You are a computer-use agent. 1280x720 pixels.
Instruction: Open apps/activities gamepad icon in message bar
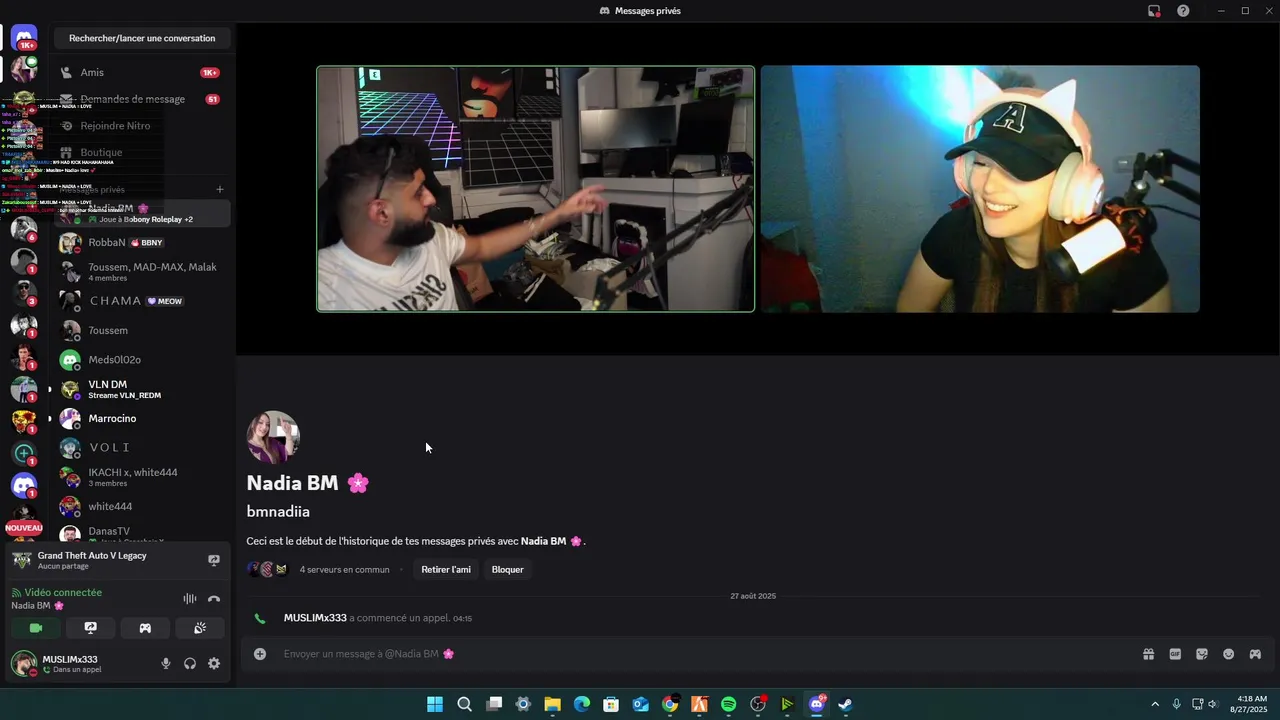pyautogui.click(x=1255, y=654)
